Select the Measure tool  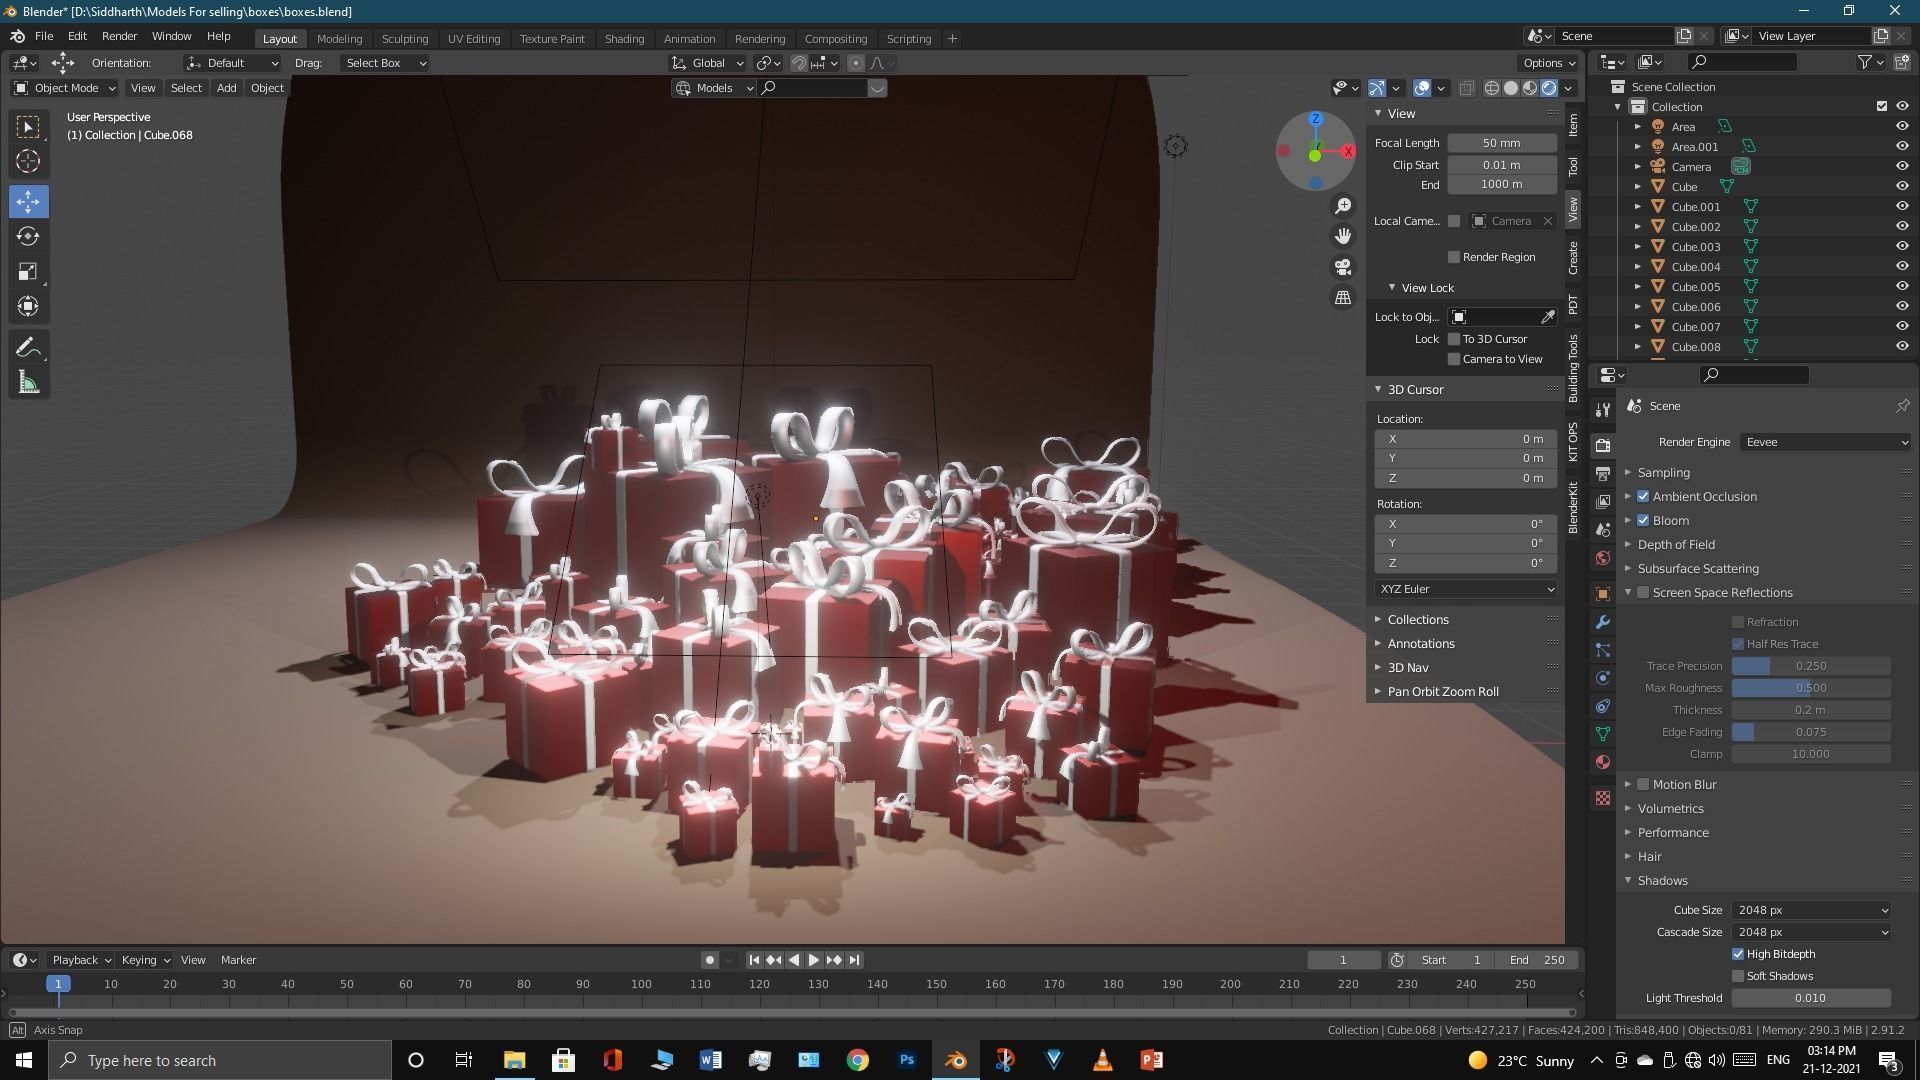pos(28,382)
